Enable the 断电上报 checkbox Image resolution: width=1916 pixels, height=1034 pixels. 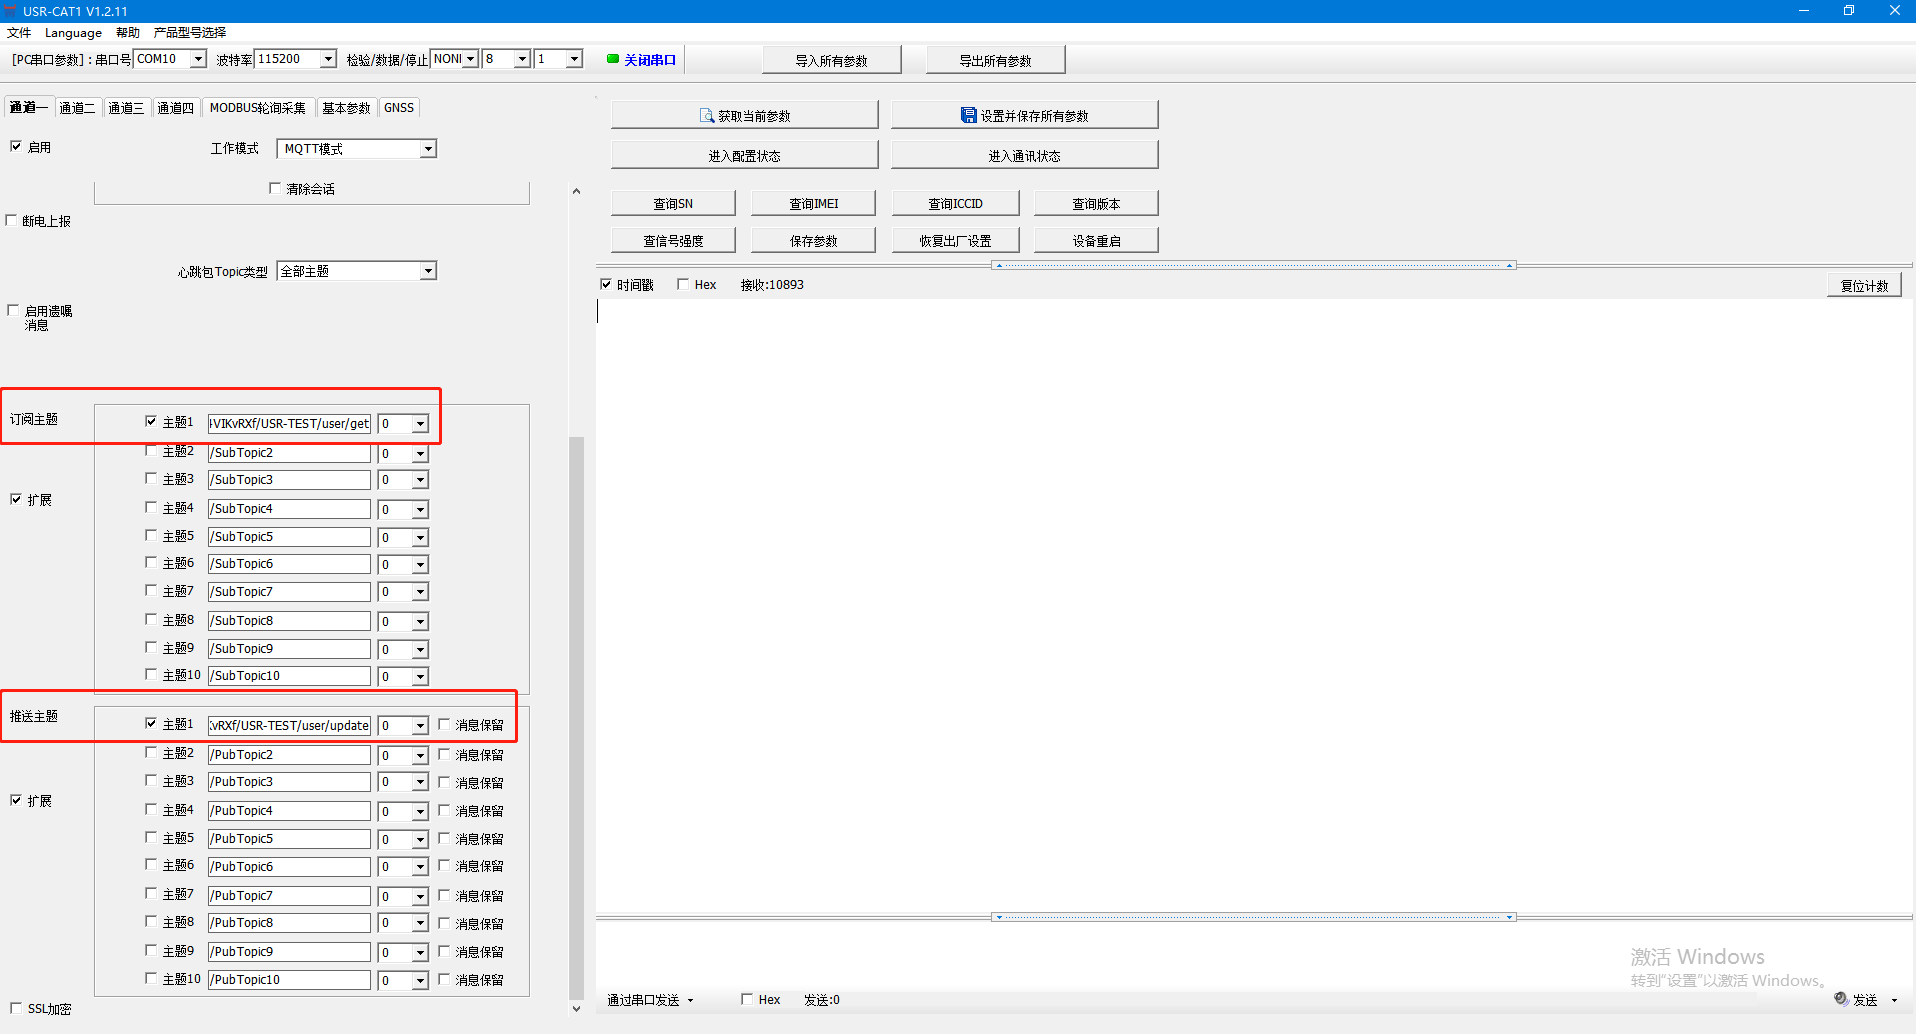pyautogui.click(x=13, y=221)
